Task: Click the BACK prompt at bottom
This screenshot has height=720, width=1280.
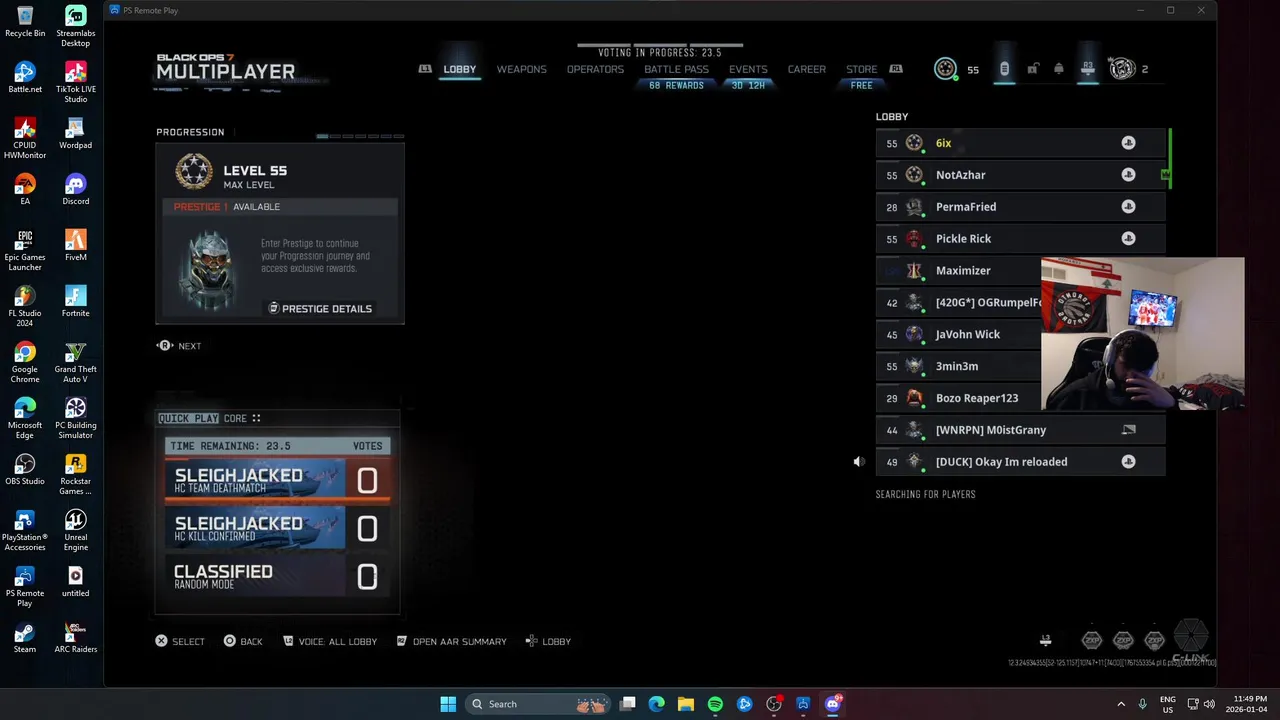Action: (x=243, y=641)
